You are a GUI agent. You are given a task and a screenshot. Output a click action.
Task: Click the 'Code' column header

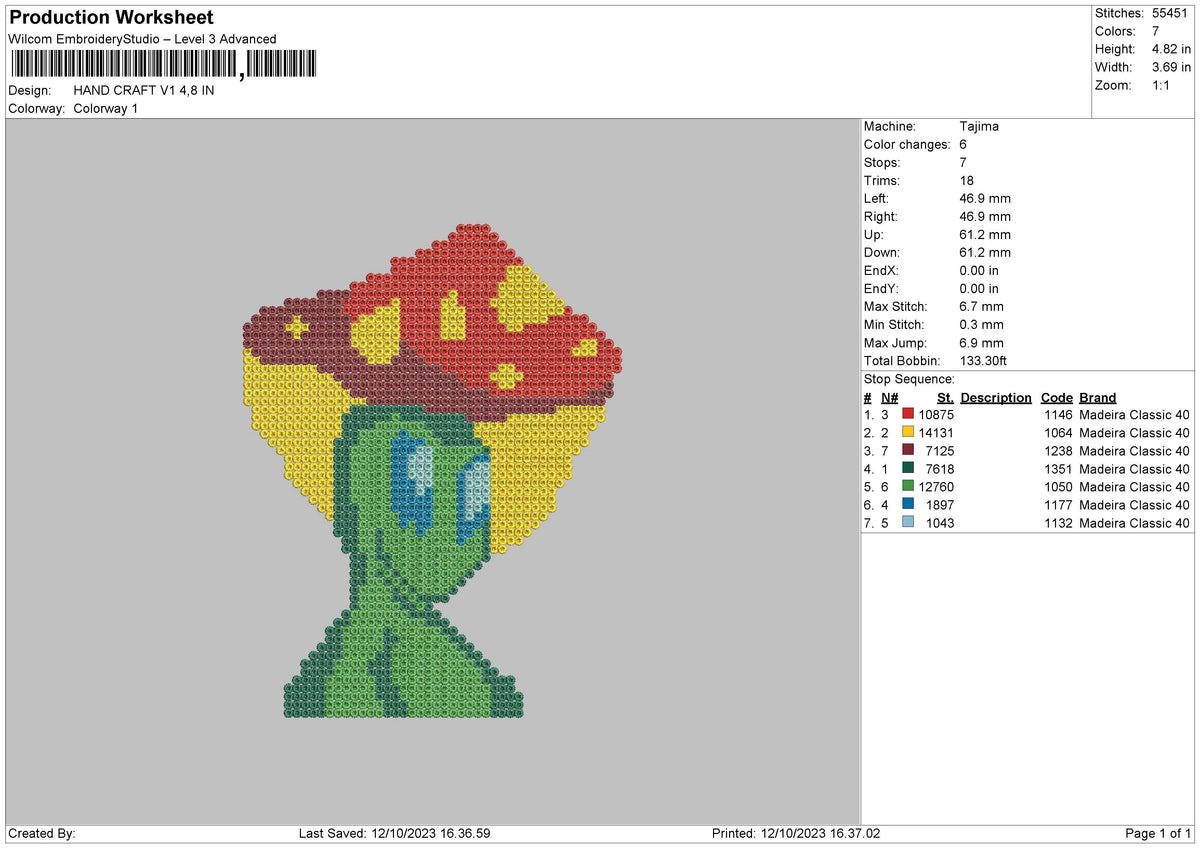[1056, 397]
